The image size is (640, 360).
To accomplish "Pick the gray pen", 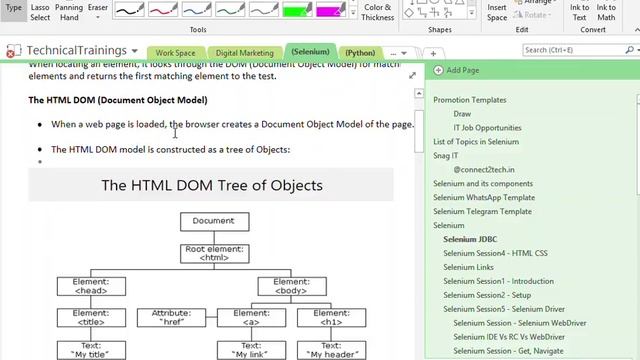I will pos(264,9).
